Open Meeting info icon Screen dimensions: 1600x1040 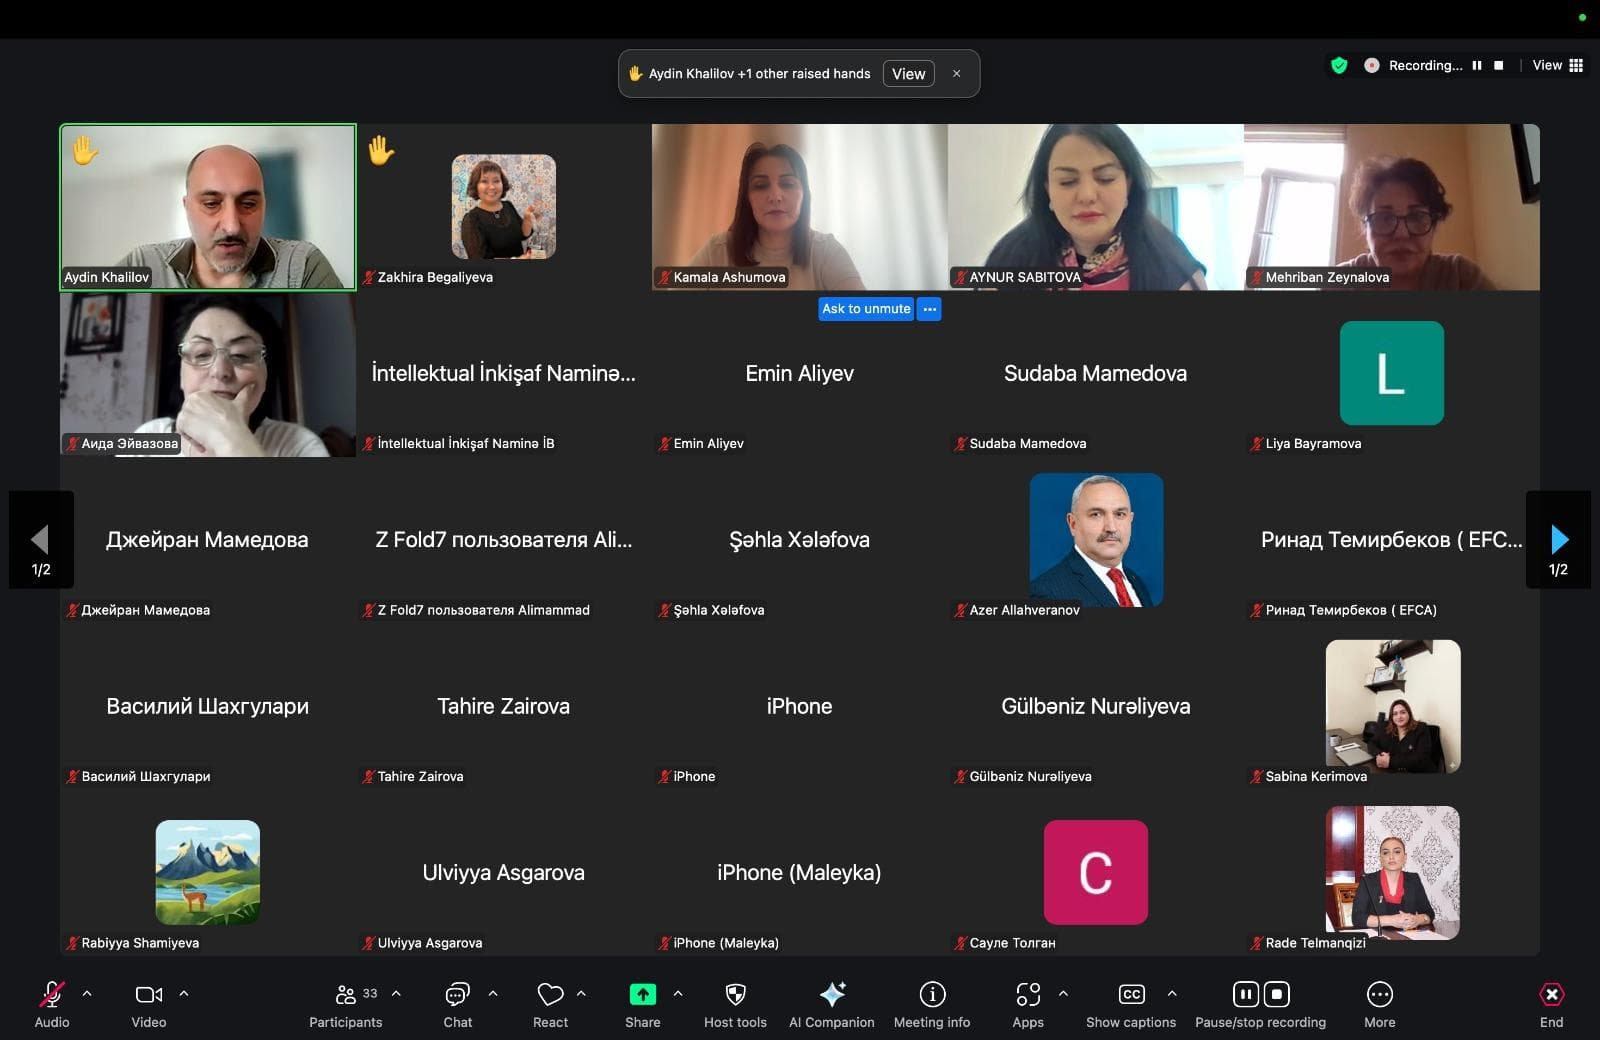932,994
